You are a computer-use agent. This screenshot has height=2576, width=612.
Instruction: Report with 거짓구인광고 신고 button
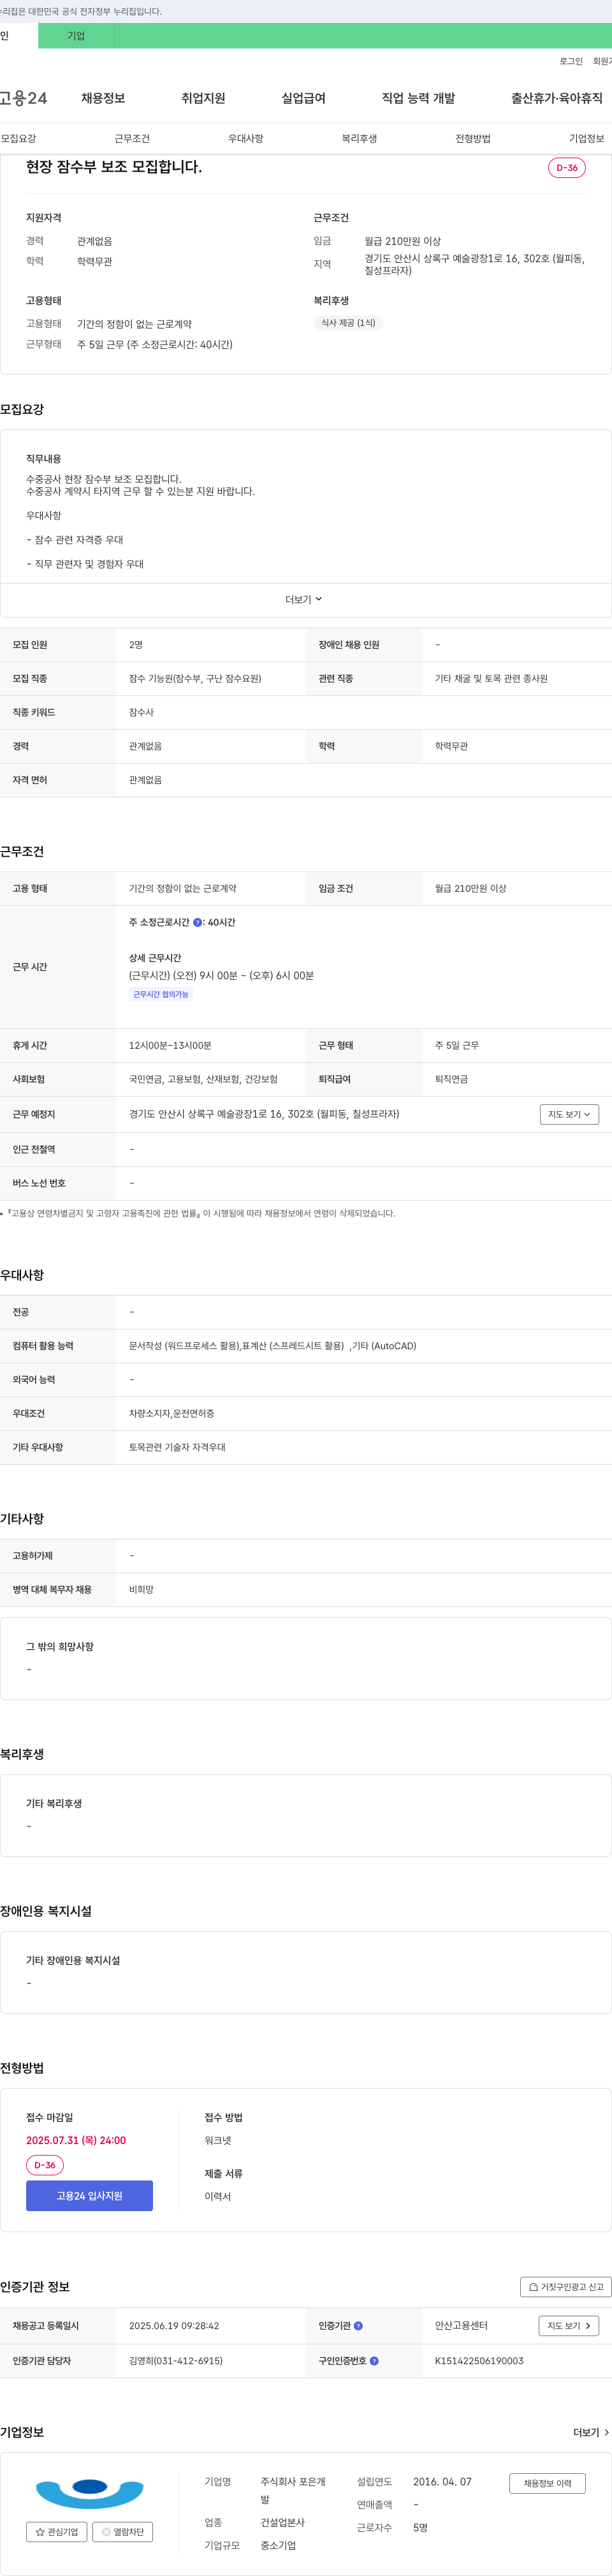coord(565,2286)
